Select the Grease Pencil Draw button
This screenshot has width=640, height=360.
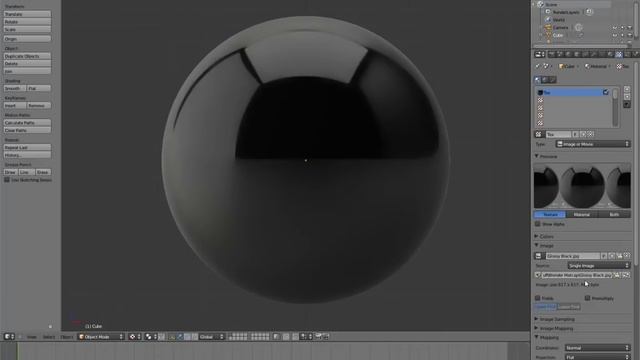pyautogui.click(x=11, y=172)
